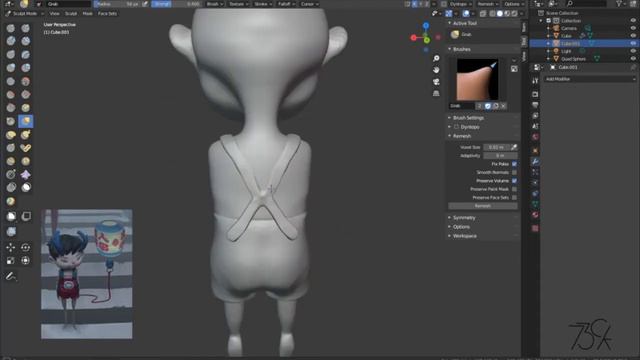
Task: Select the Box Mask tool
Action: (x=11, y=216)
